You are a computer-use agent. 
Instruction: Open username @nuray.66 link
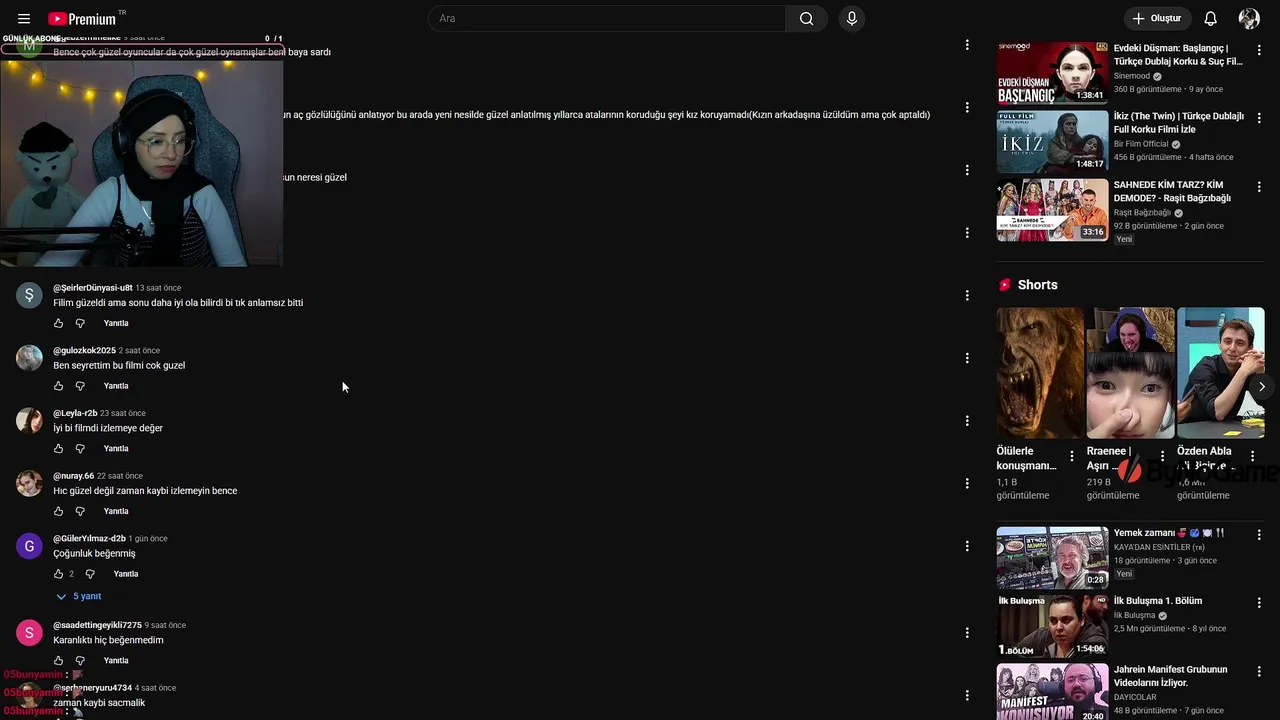pos(73,476)
